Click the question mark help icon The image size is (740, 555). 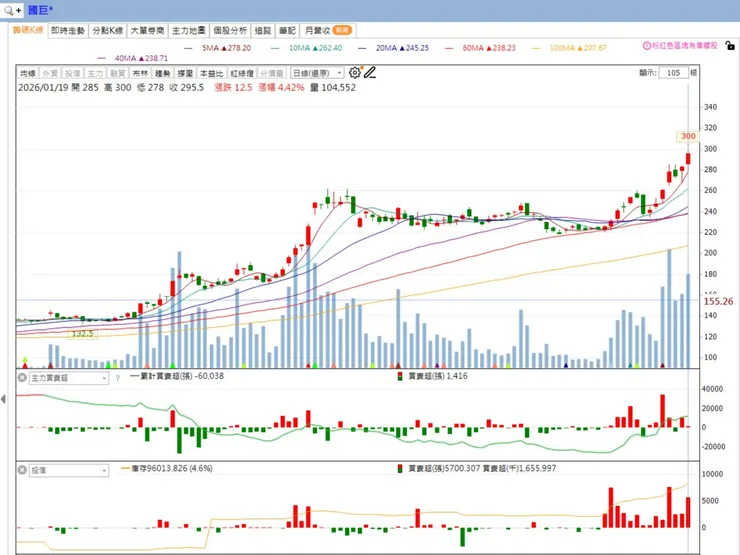pos(118,378)
